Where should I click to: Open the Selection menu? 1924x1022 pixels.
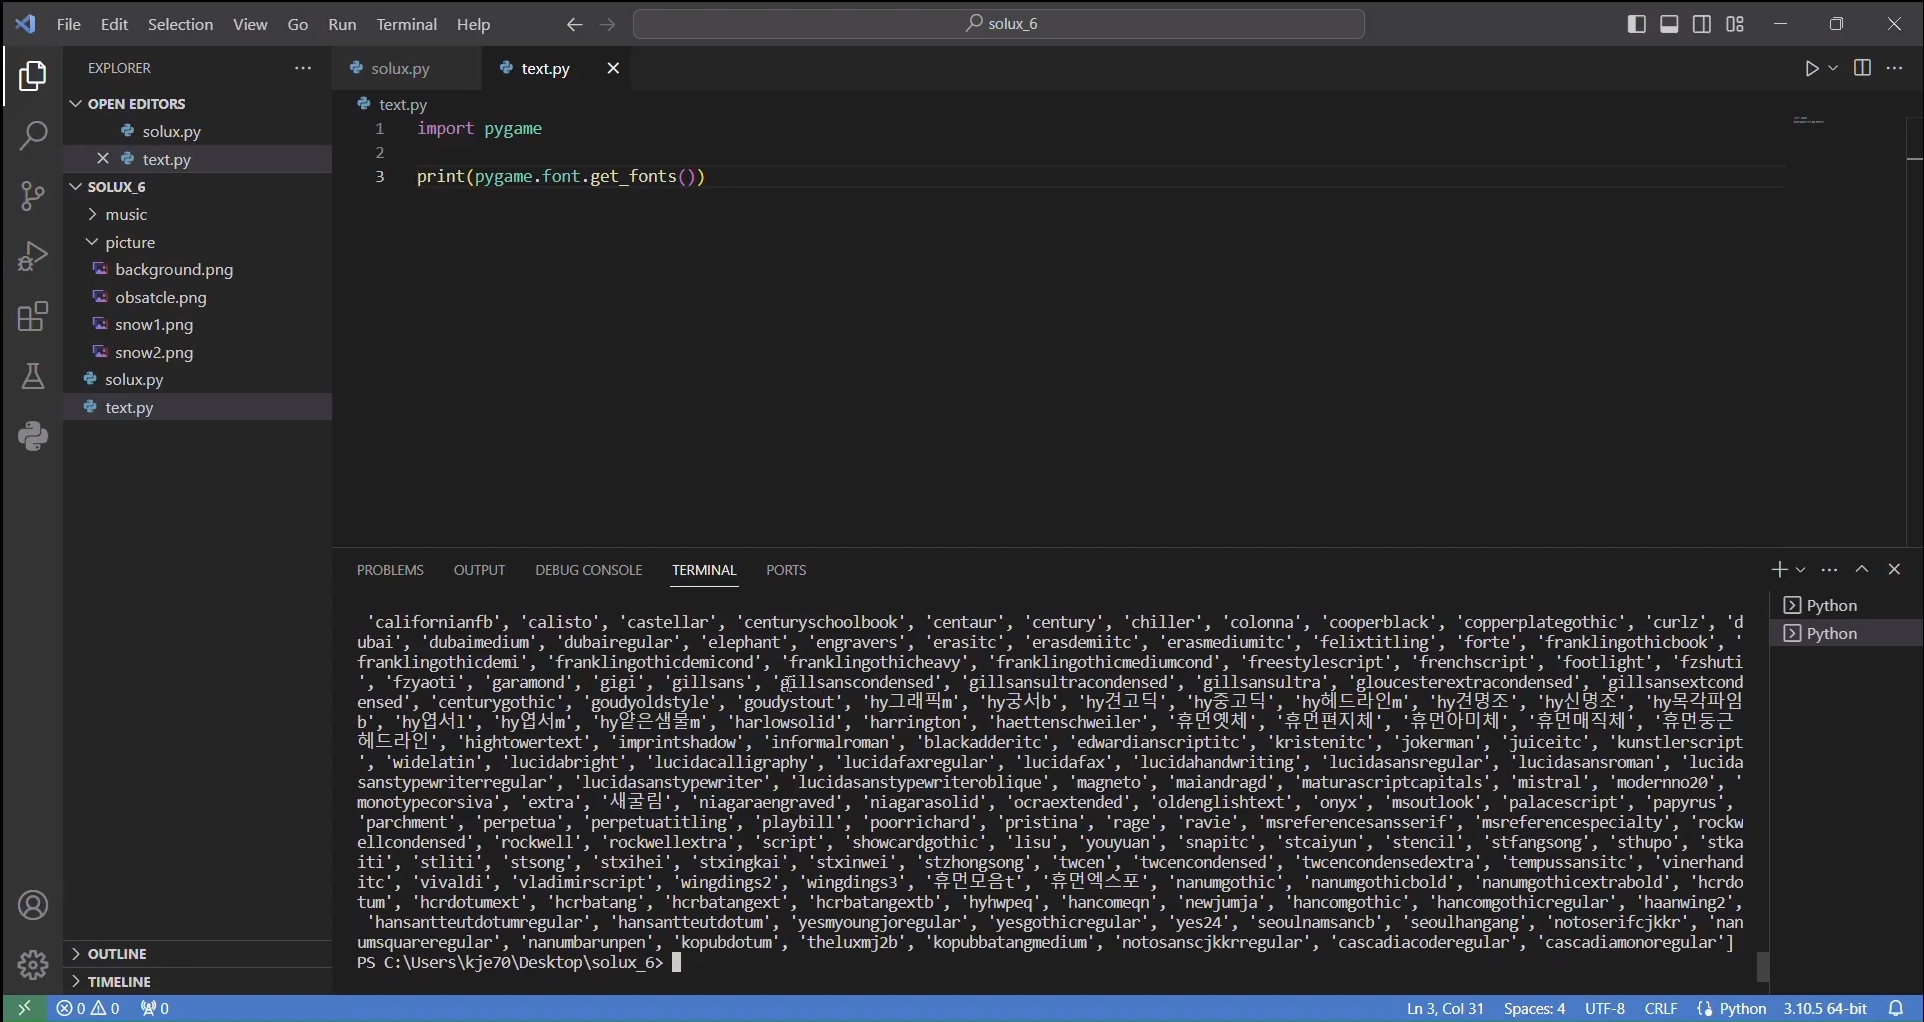(x=181, y=24)
